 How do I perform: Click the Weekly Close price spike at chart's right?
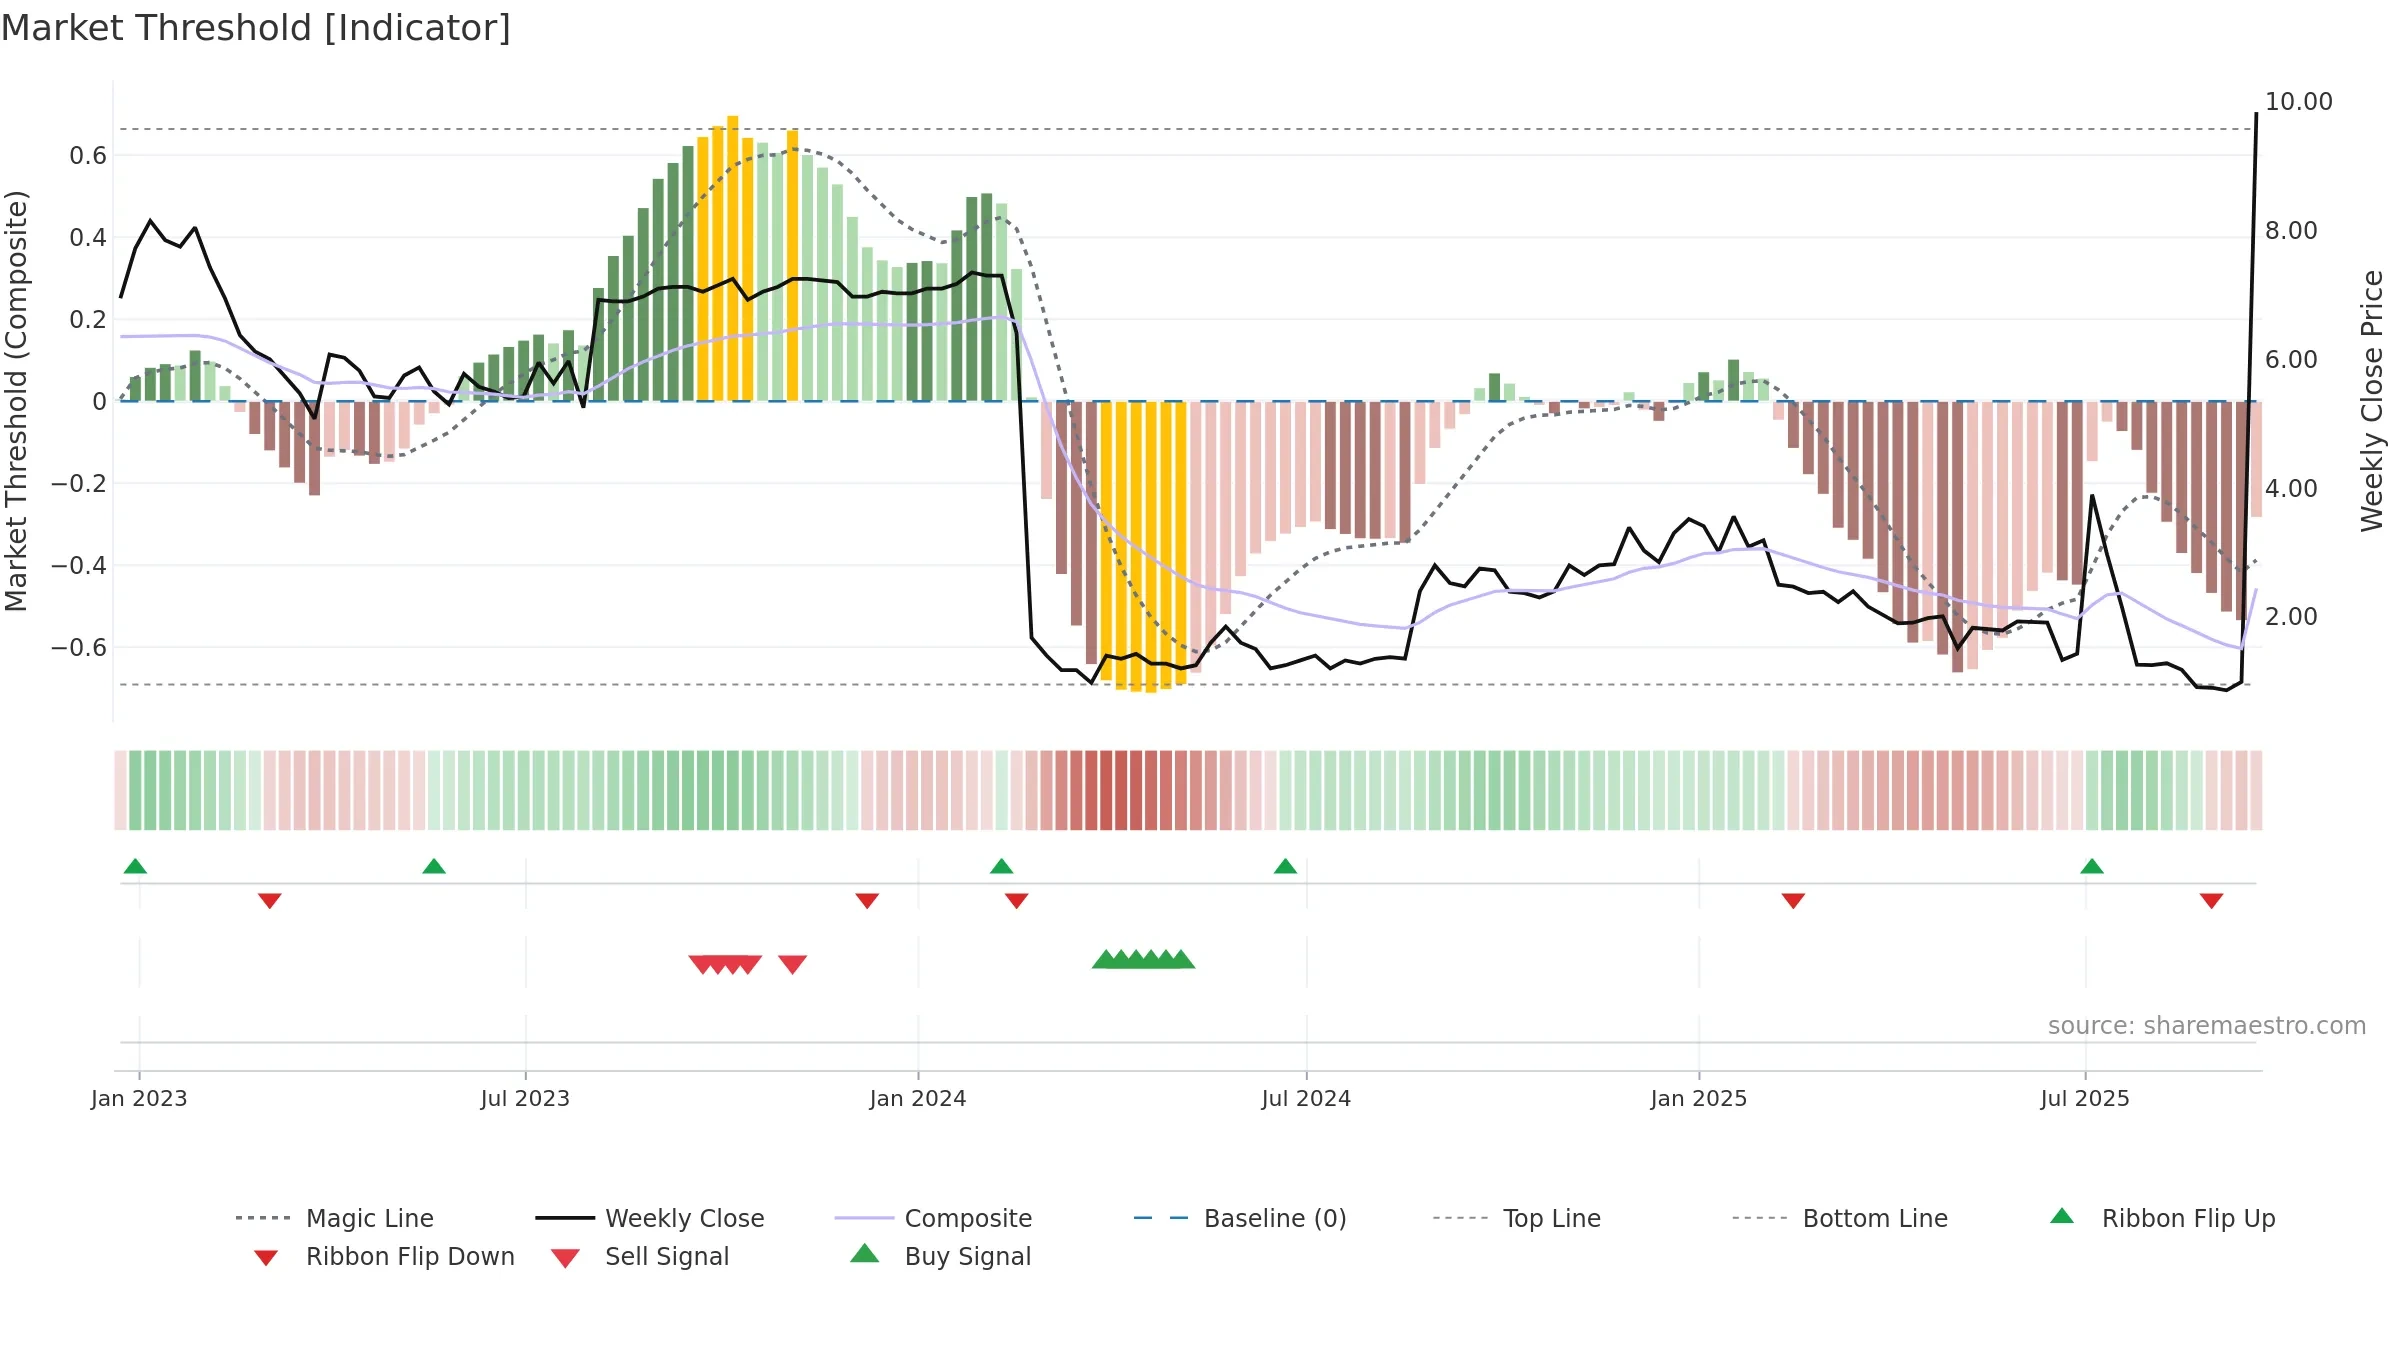[x=2256, y=115]
